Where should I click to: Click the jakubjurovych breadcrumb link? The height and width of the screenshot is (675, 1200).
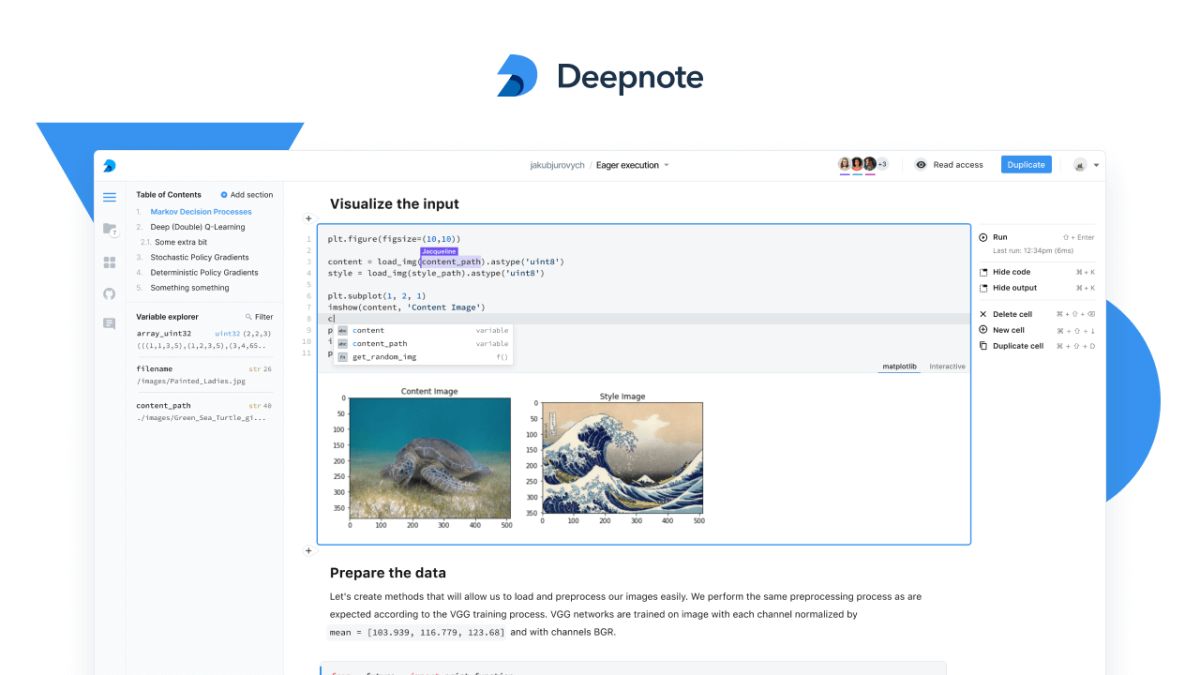(557, 165)
